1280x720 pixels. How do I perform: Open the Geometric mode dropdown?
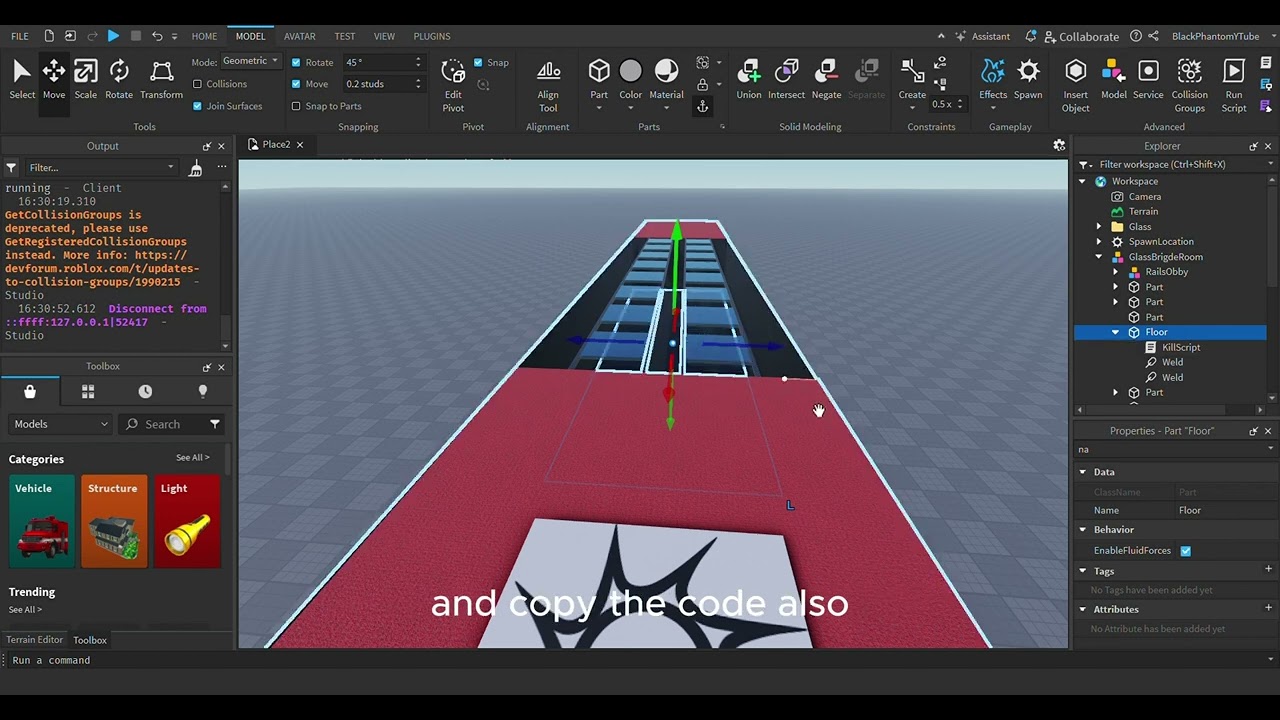point(250,61)
